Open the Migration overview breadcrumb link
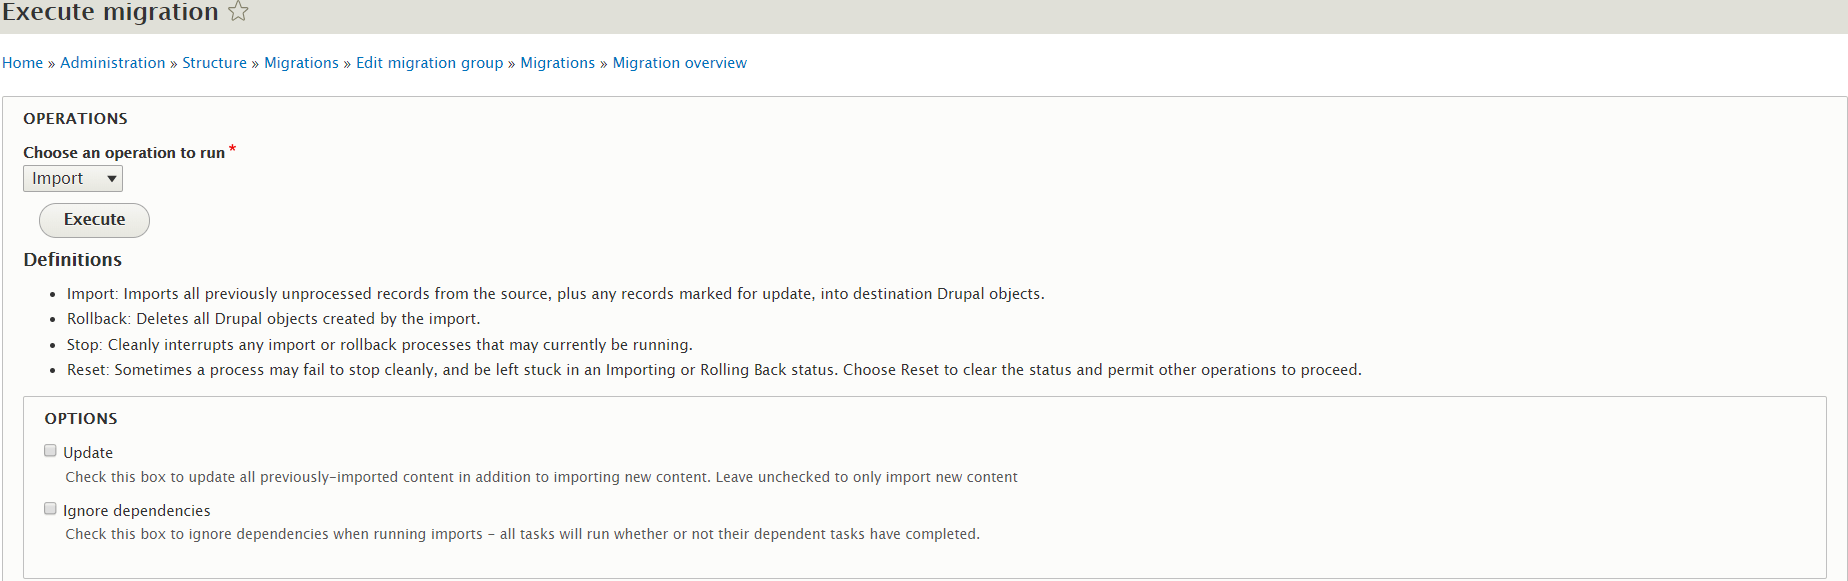The width and height of the screenshot is (1848, 581). tap(679, 63)
